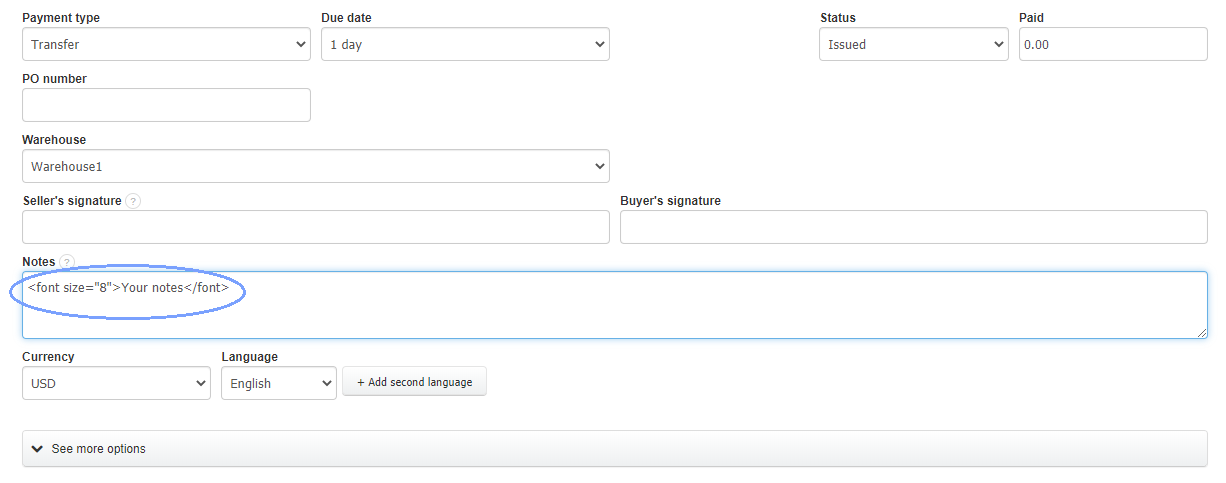Image resolution: width=1226 pixels, height=483 pixels.
Task: Click help icon next to Seller's signature
Action: pos(133,201)
